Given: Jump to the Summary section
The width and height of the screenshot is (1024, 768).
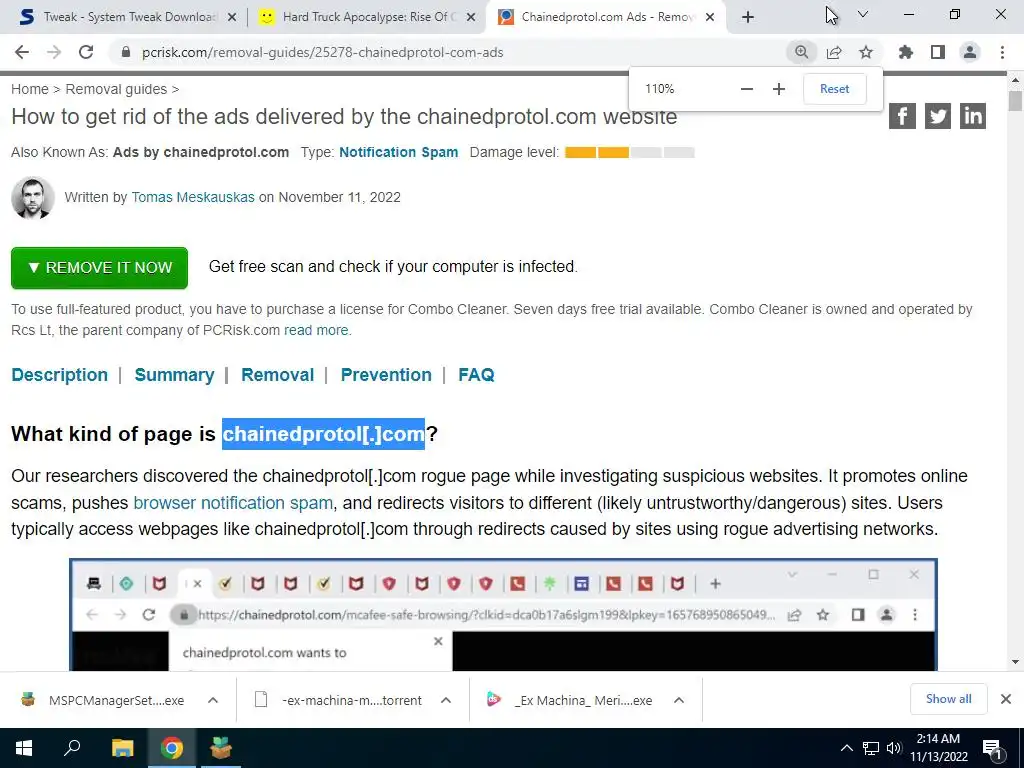Looking at the screenshot, I should tap(174, 375).
